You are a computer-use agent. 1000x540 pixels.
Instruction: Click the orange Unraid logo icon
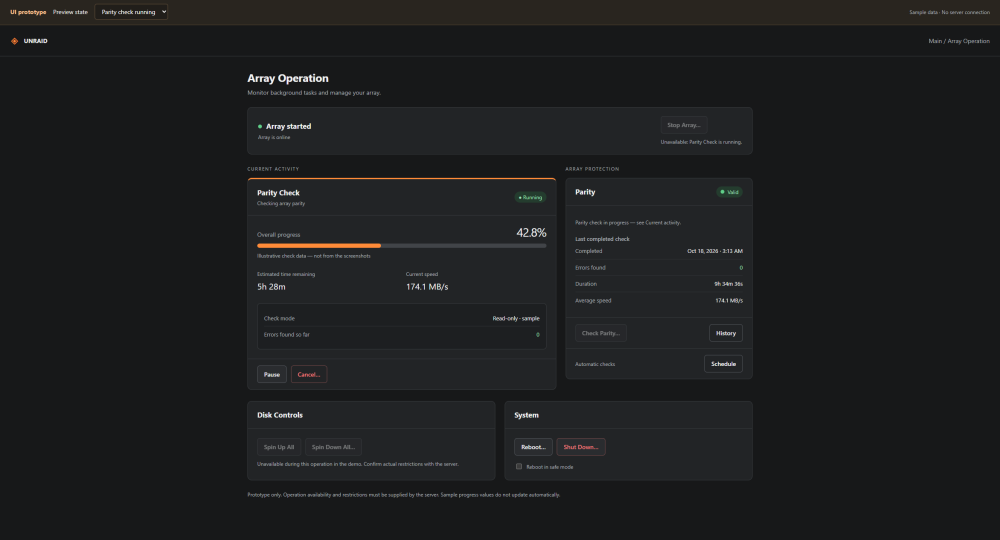click(15, 41)
